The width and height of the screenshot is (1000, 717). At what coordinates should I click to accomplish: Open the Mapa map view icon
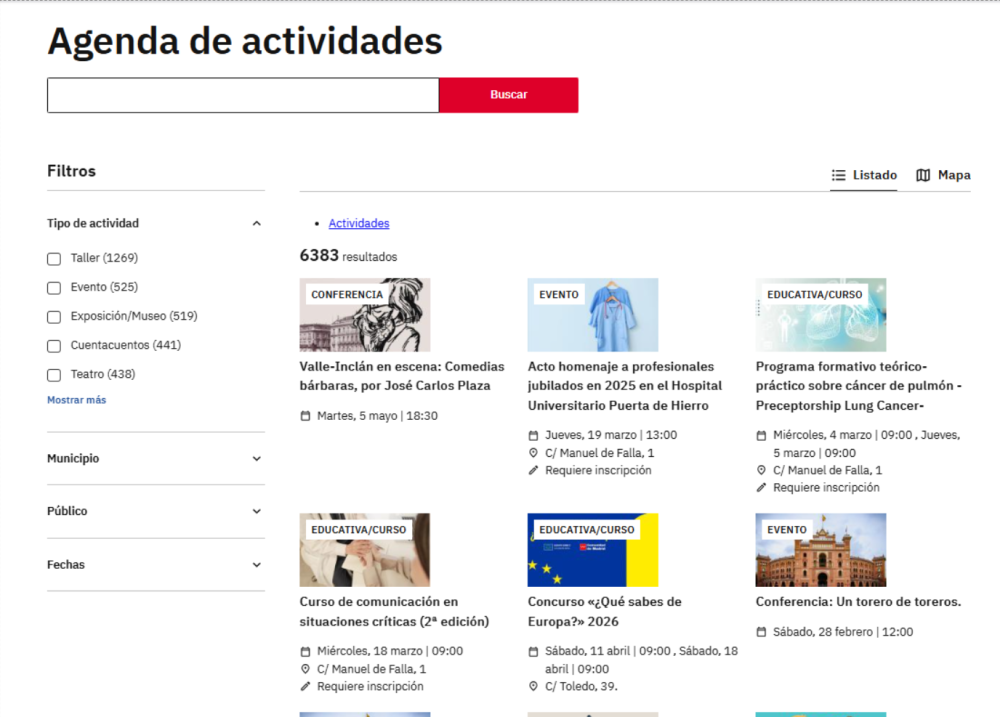pyautogui.click(x=922, y=174)
